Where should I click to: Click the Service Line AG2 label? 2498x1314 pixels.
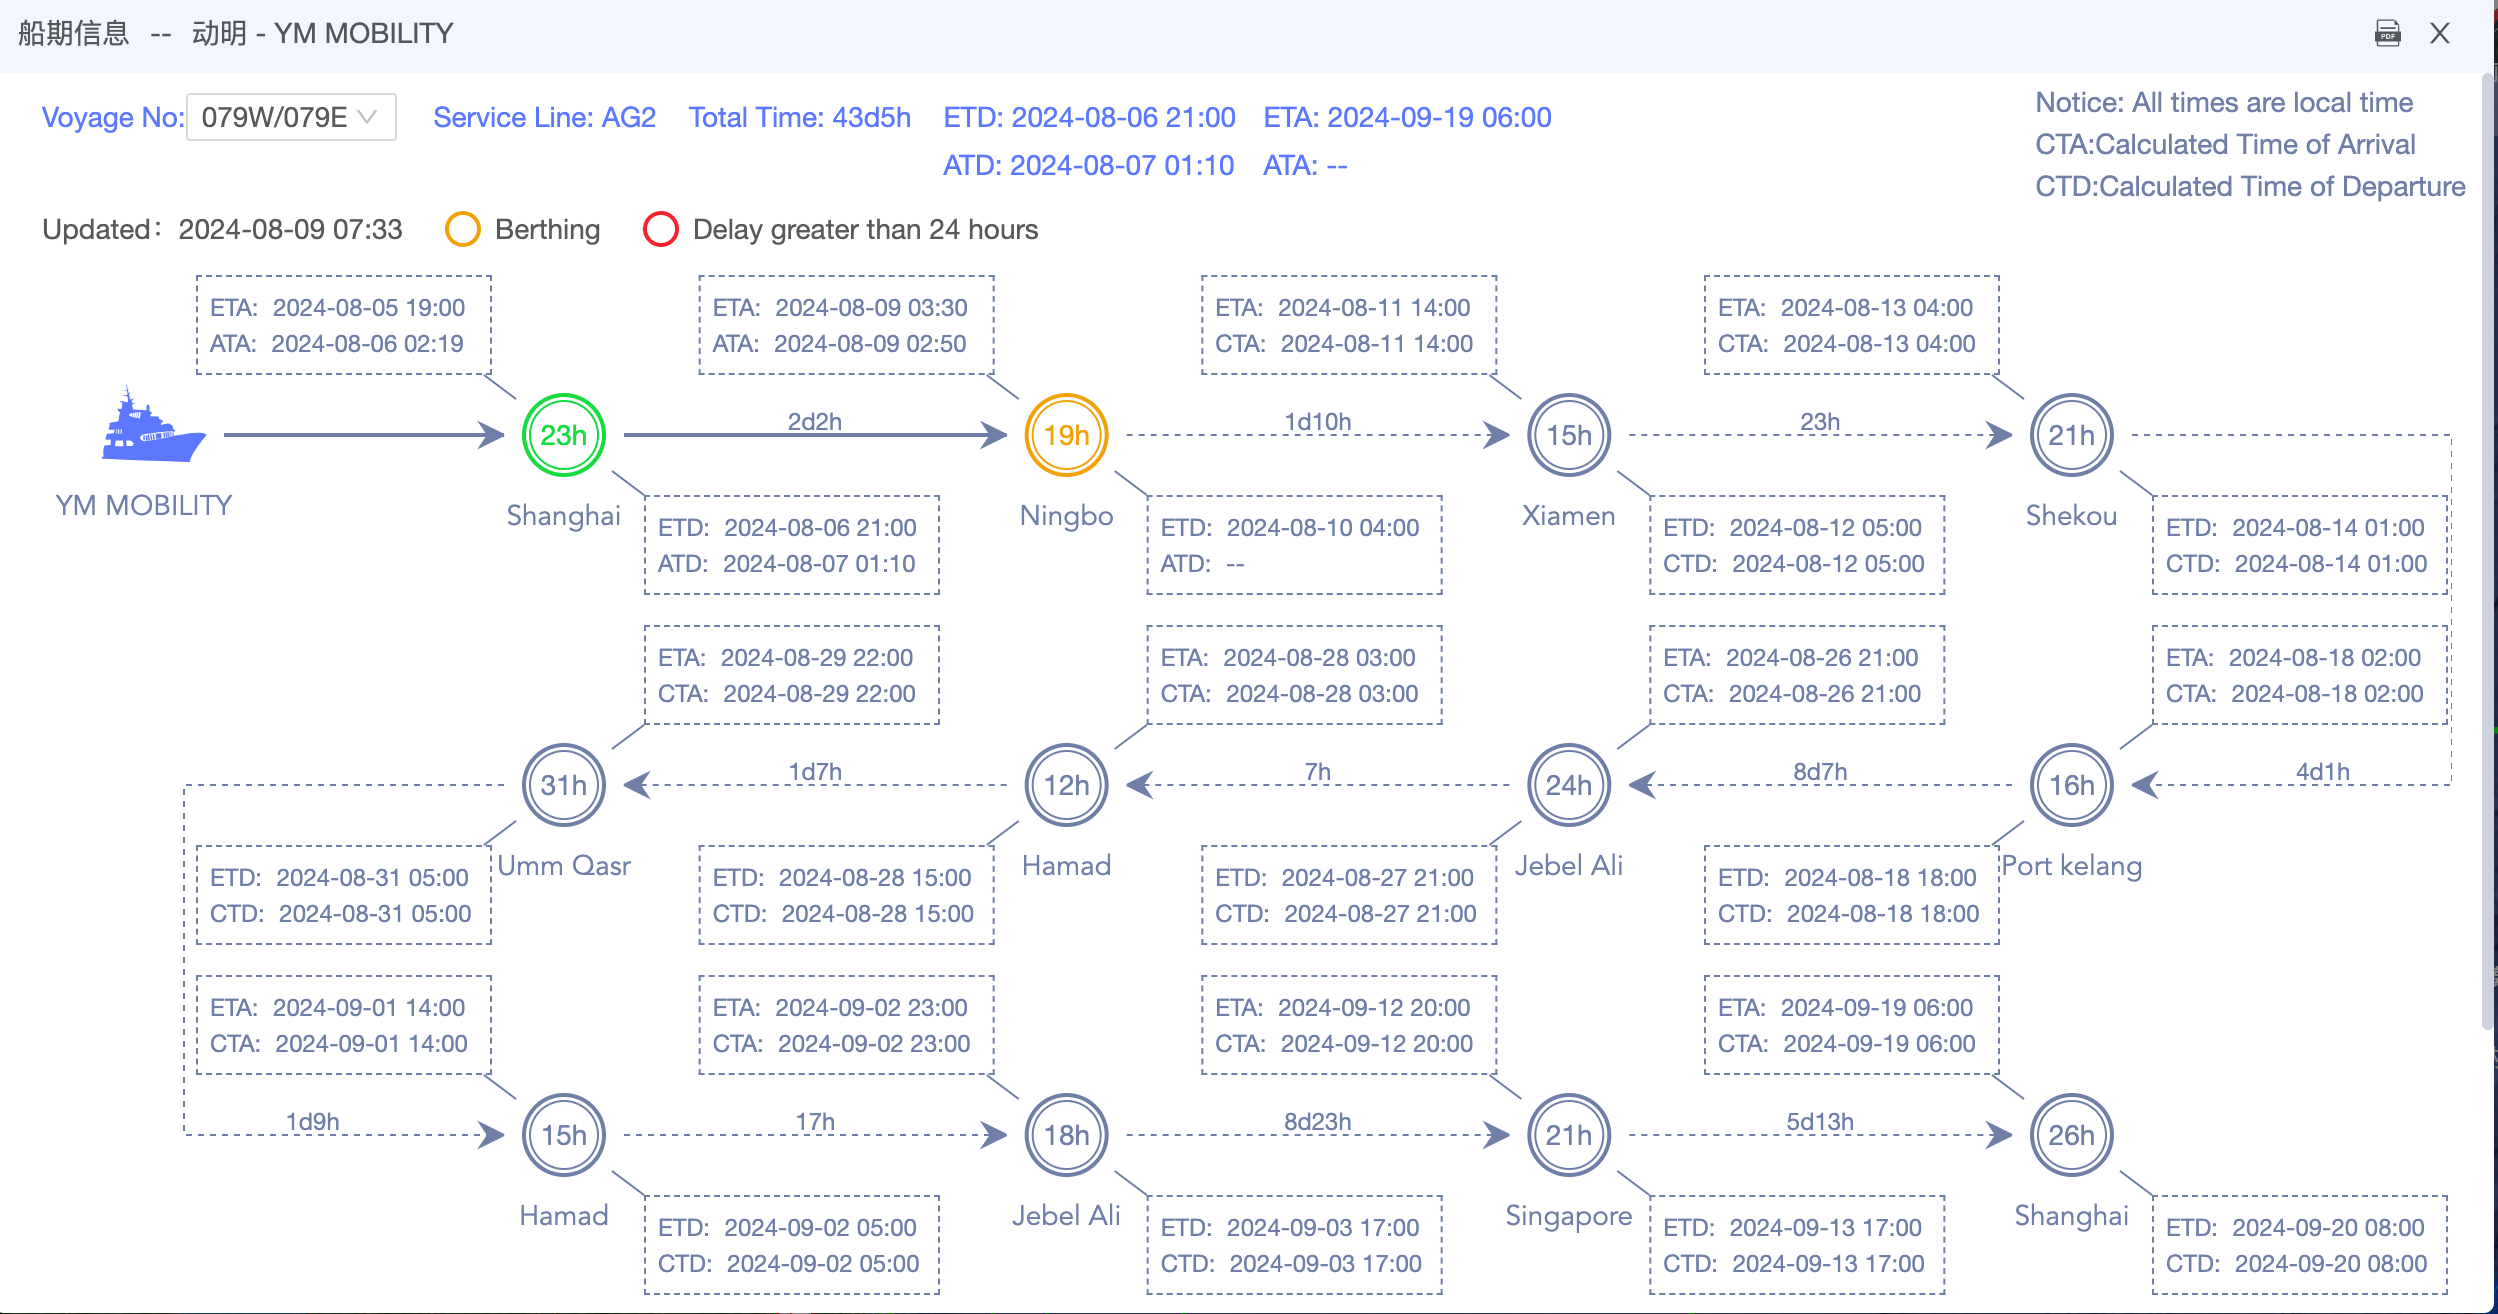click(x=544, y=118)
